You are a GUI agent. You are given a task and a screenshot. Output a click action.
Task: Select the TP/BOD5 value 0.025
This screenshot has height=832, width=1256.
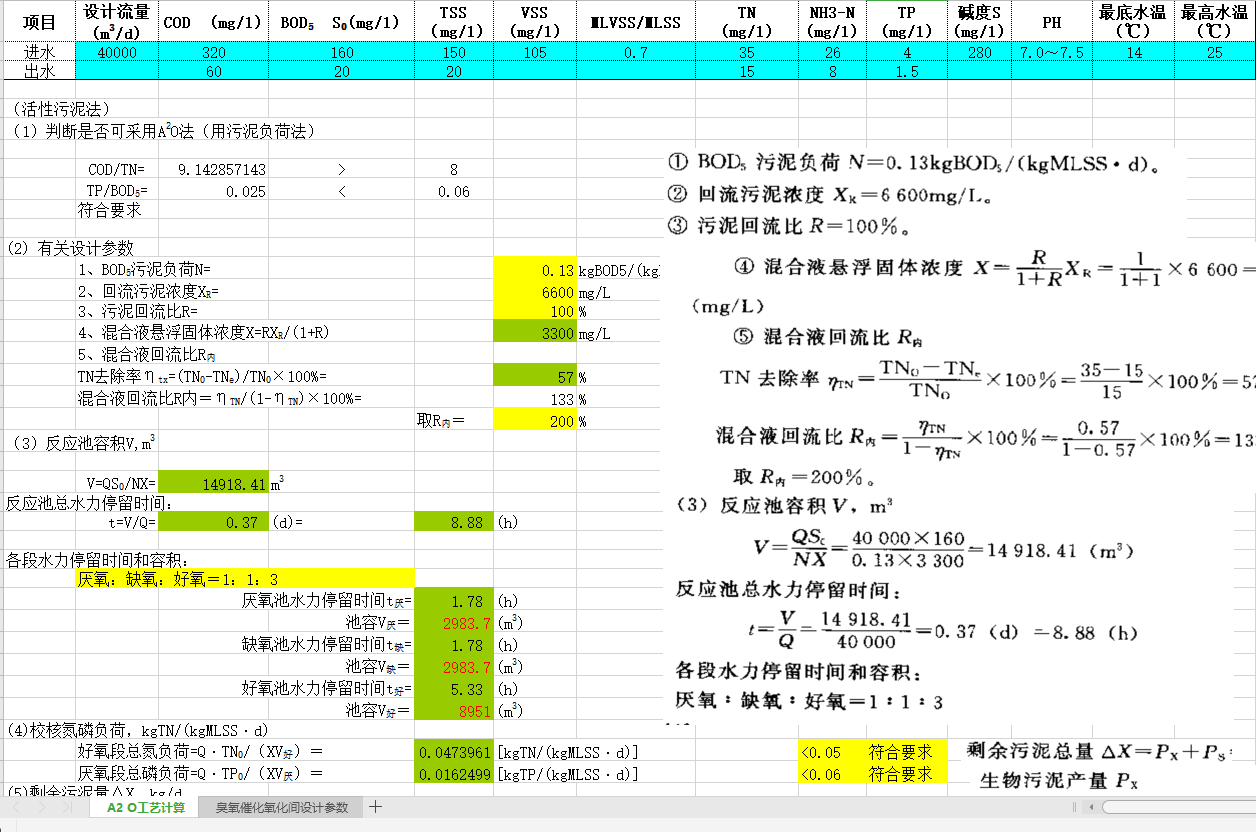(213, 190)
